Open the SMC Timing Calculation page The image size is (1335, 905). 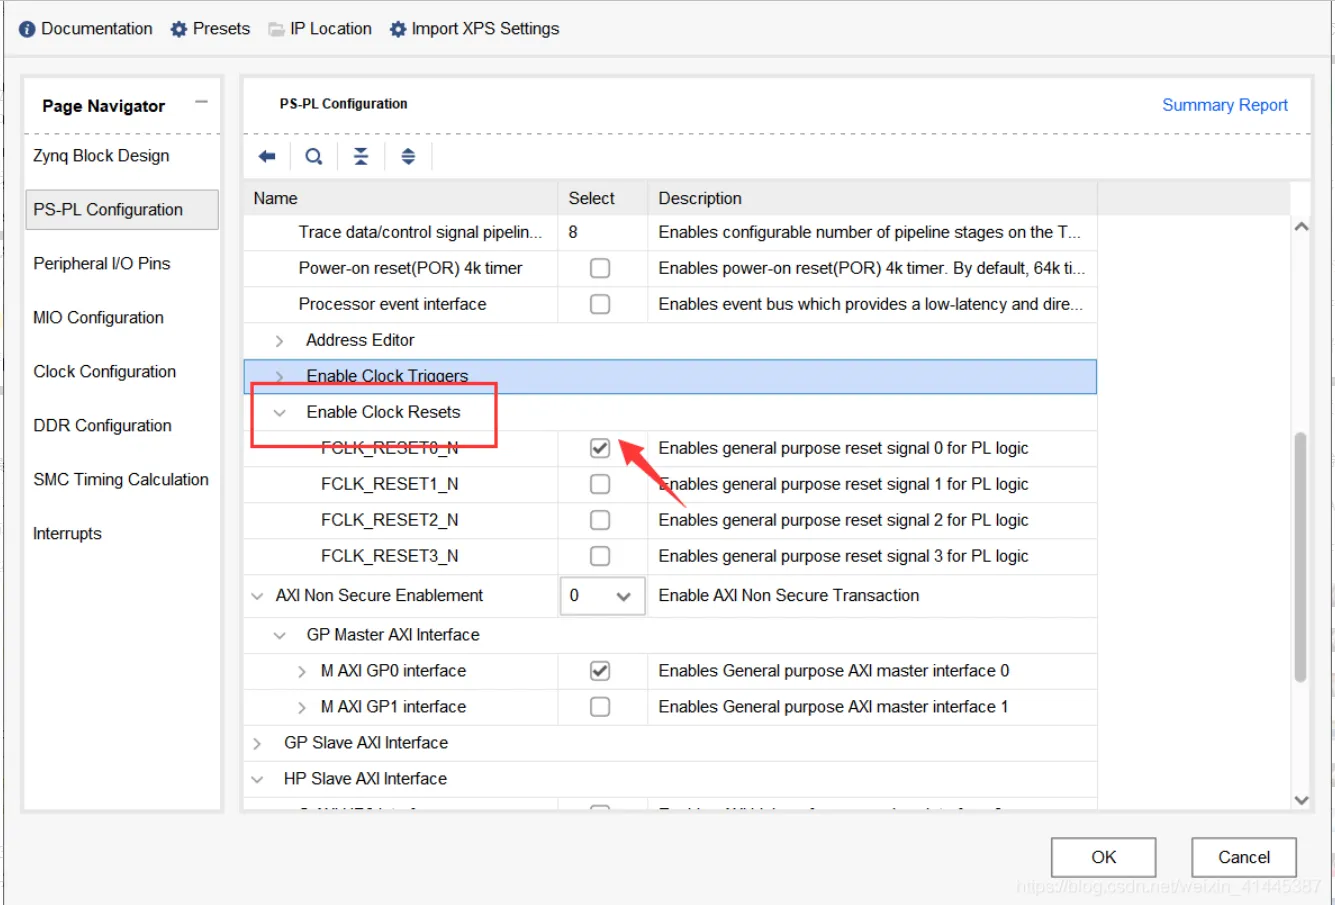pyautogui.click(x=121, y=480)
